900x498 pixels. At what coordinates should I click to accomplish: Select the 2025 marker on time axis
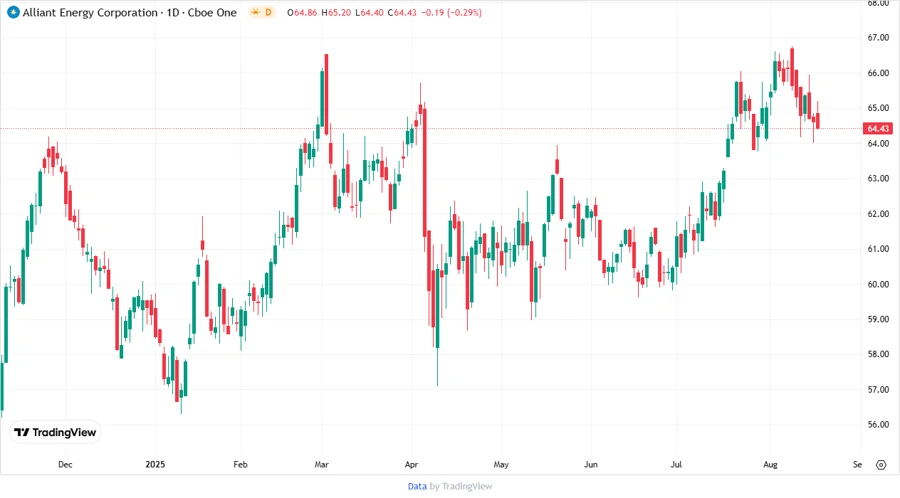click(155, 465)
